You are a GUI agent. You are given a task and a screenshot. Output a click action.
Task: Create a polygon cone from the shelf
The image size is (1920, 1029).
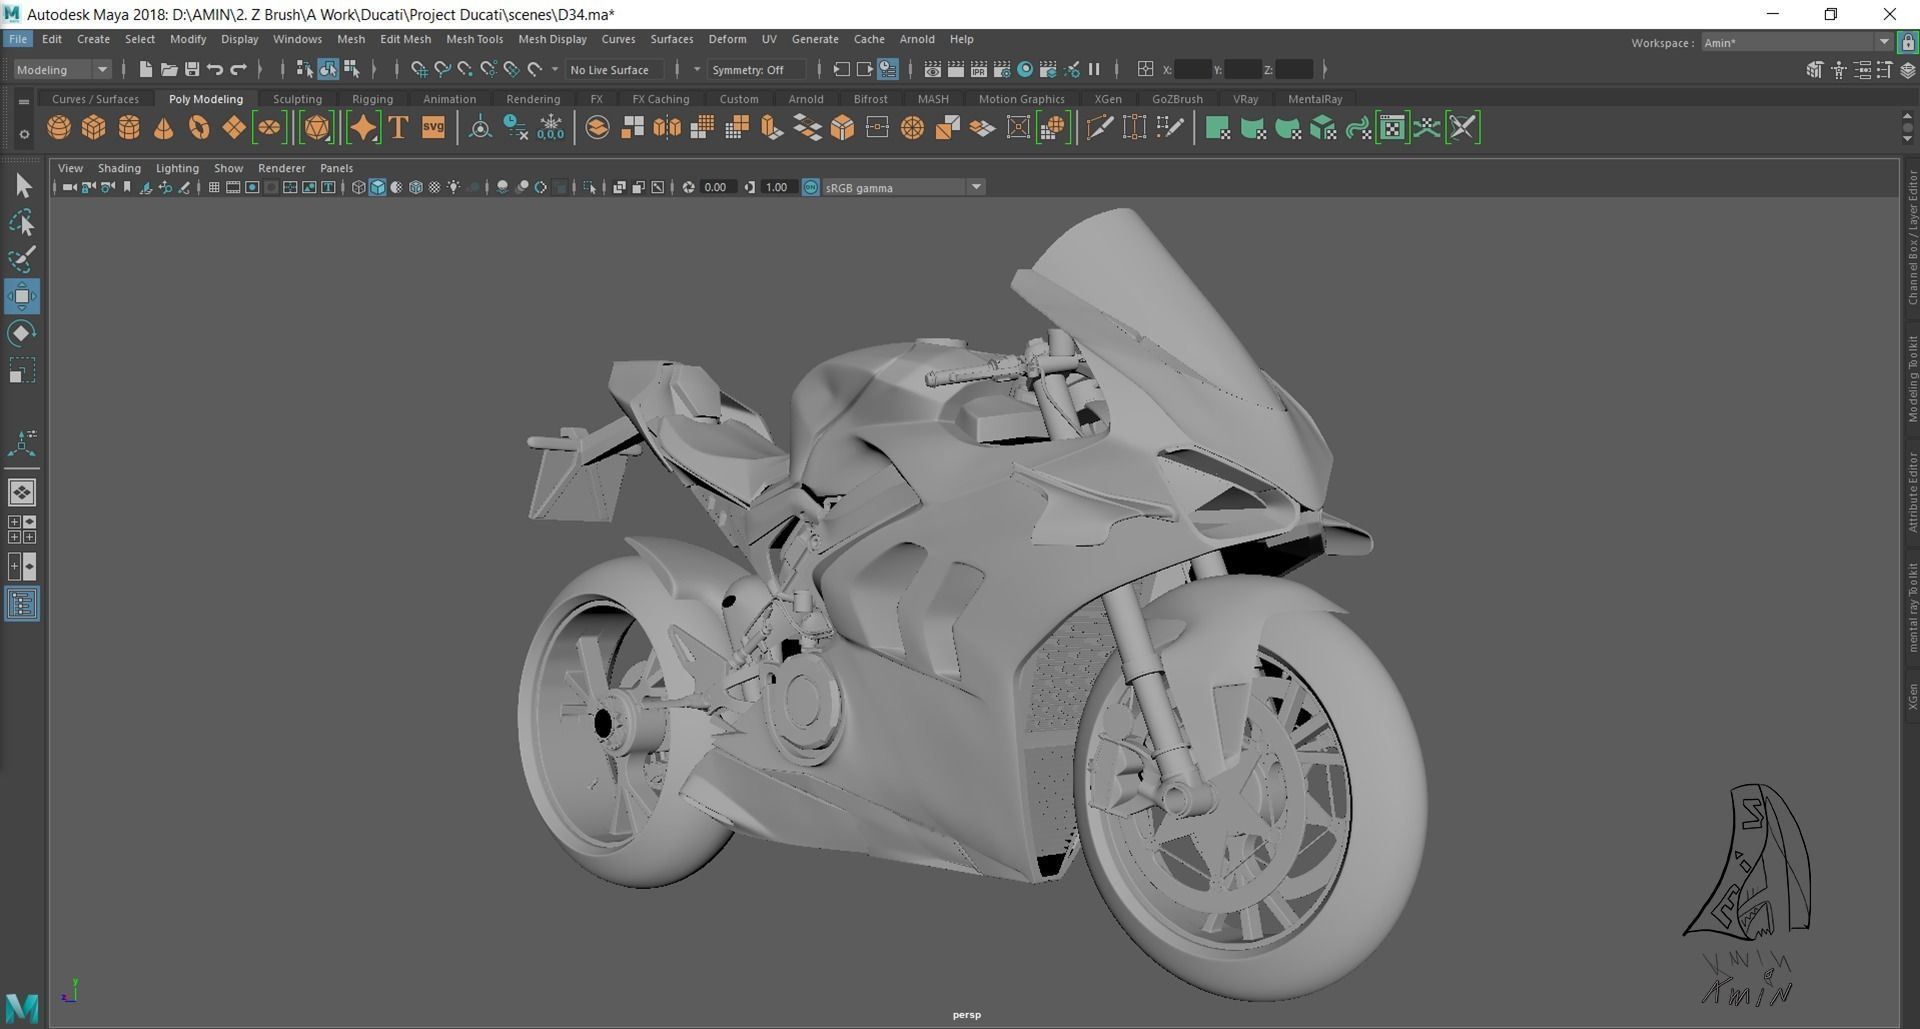tap(164, 128)
